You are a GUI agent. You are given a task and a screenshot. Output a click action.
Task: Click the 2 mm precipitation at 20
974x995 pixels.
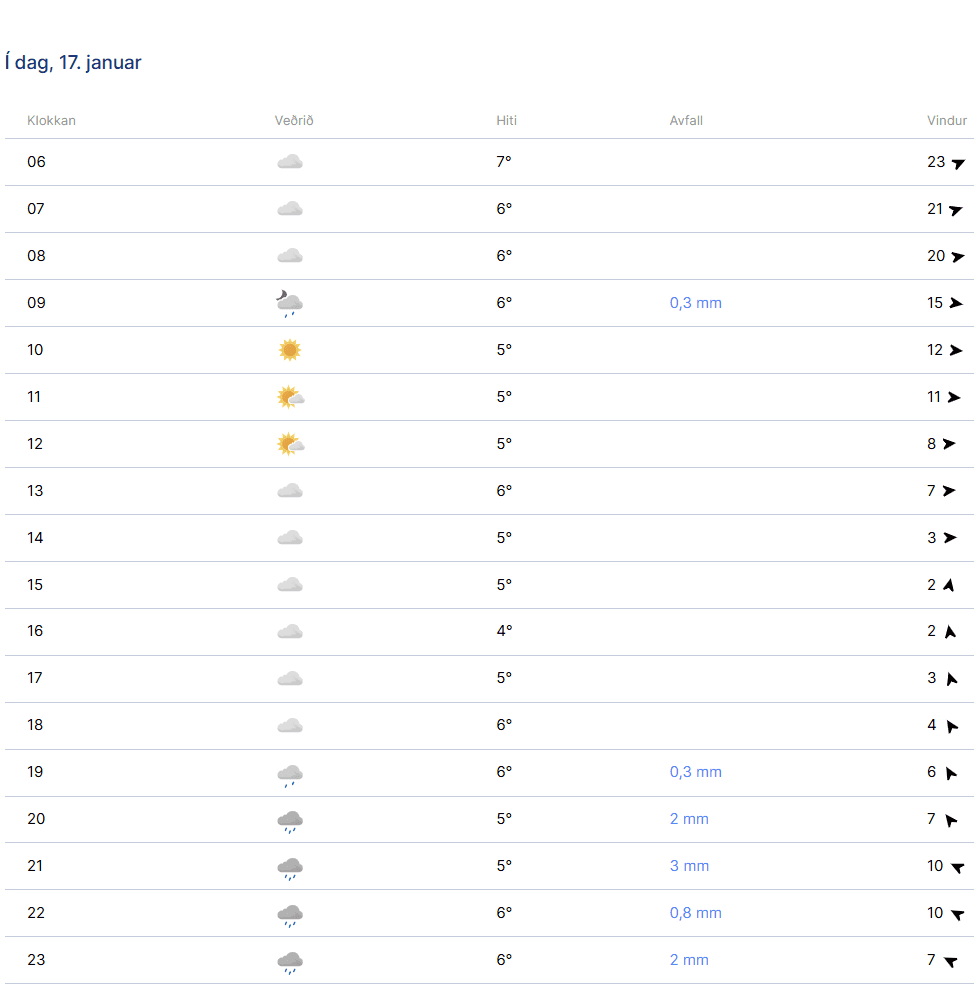(x=689, y=819)
